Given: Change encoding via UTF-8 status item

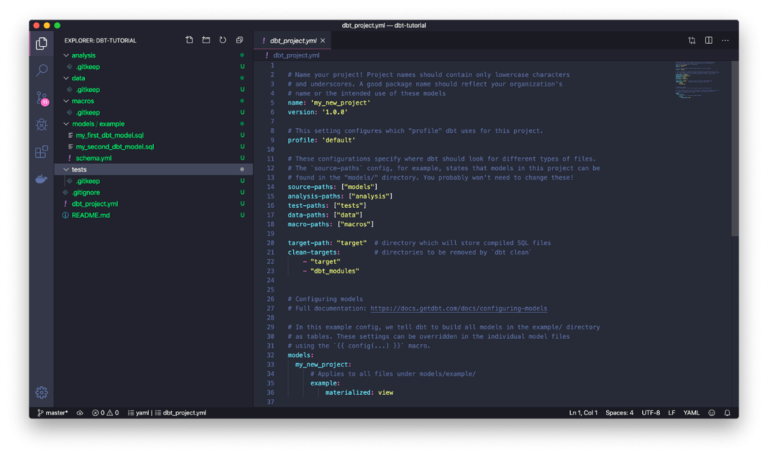Looking at the screenshot, I should click(650, 413).
